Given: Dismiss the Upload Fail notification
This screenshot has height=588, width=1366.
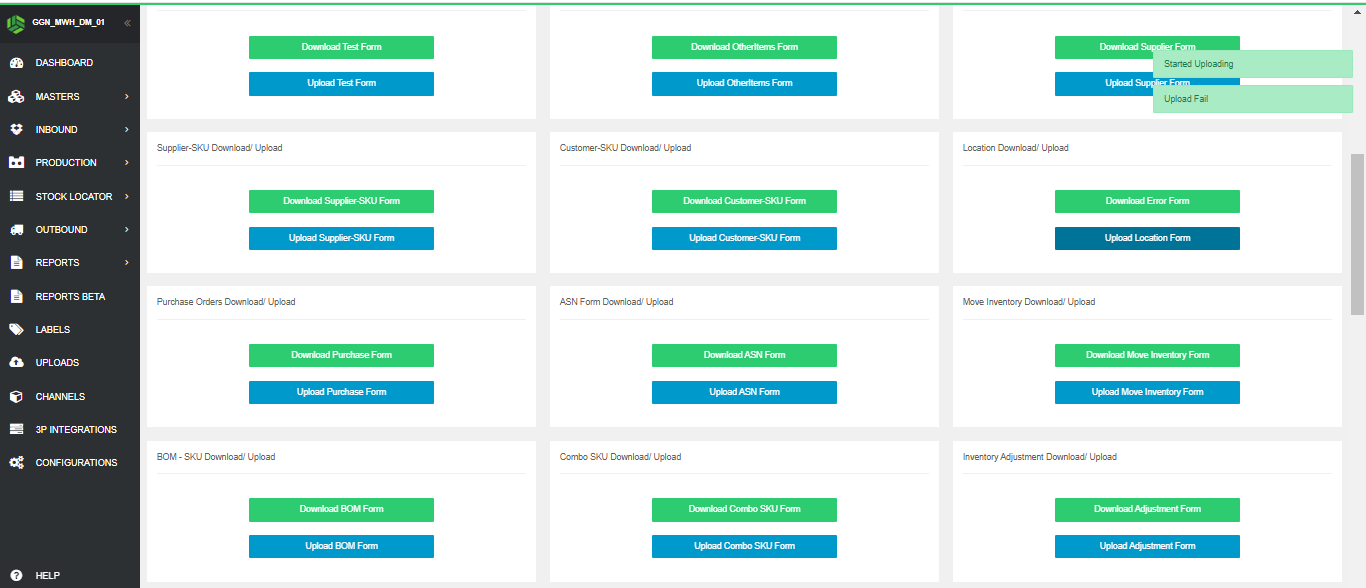Looking at the screenshot, I should click(x=1252, y=99).
